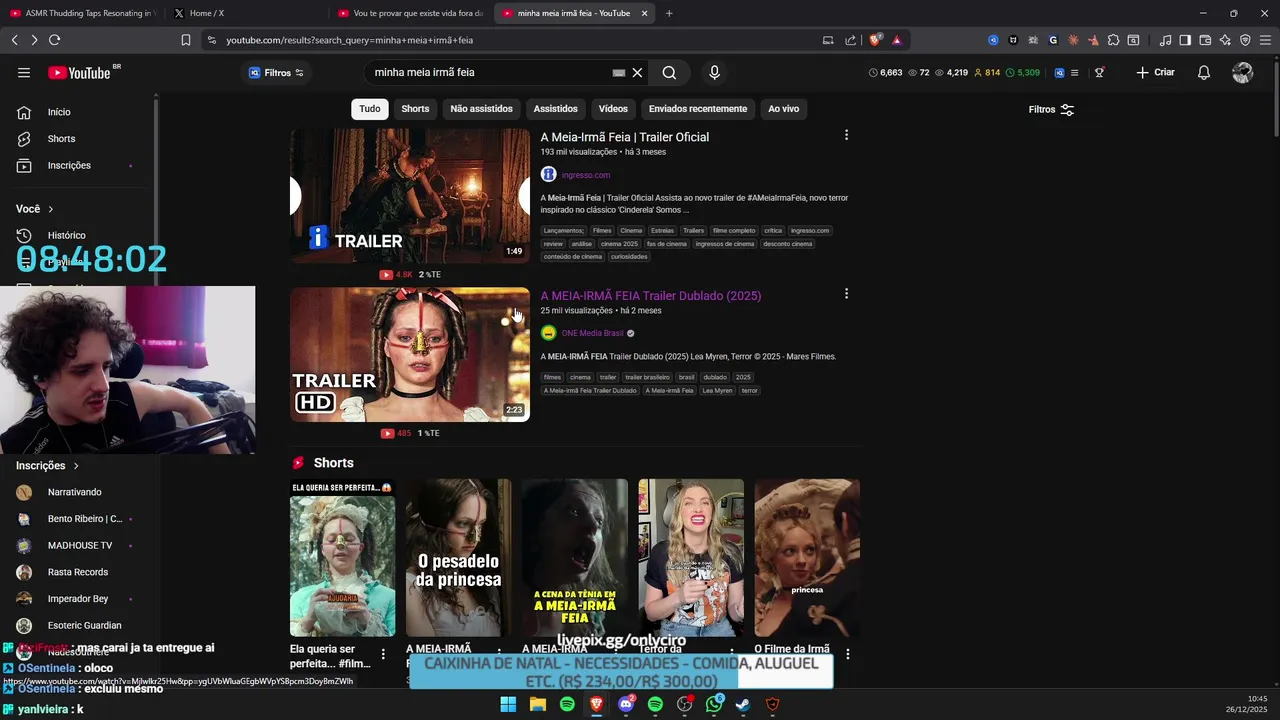
Task: Open the O pesadelo da princesa short
Action: [459, 557]
